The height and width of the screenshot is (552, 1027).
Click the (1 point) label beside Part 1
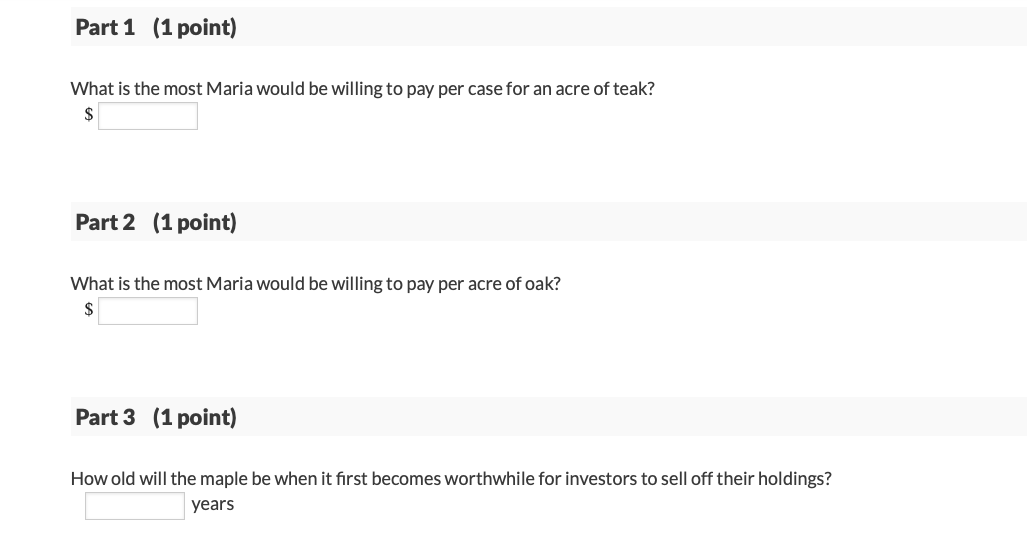point(195,27)
